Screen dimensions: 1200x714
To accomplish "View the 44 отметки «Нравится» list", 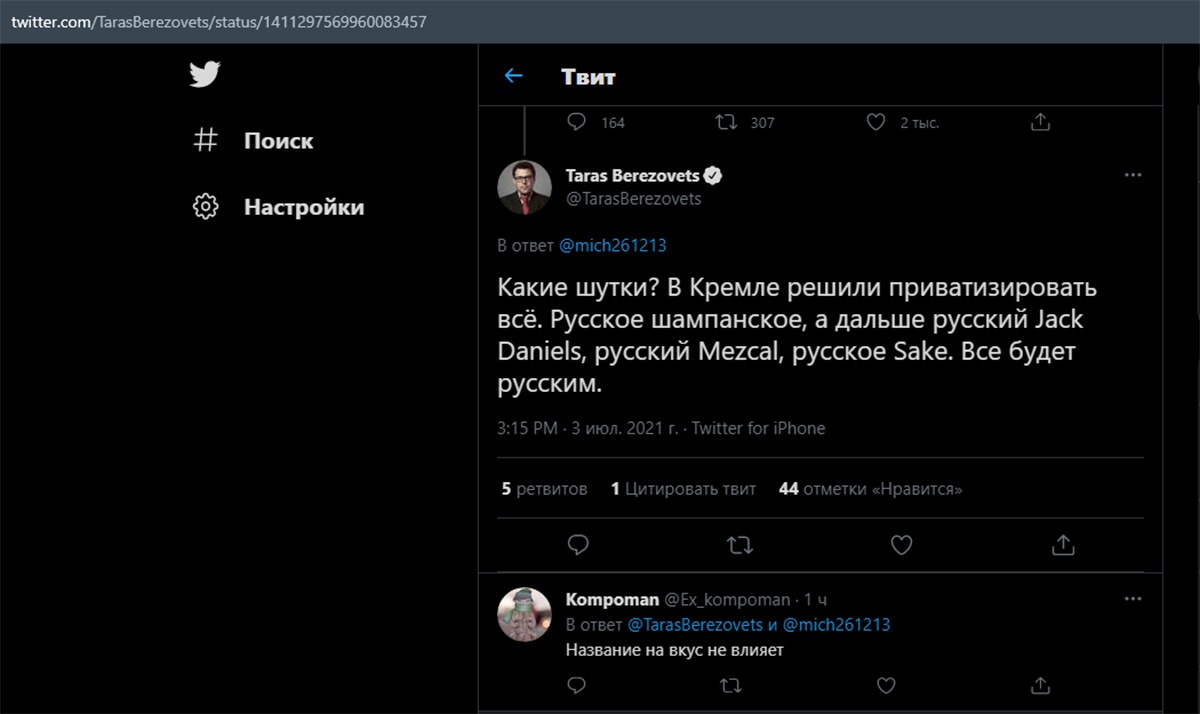I will coord(870,489).
